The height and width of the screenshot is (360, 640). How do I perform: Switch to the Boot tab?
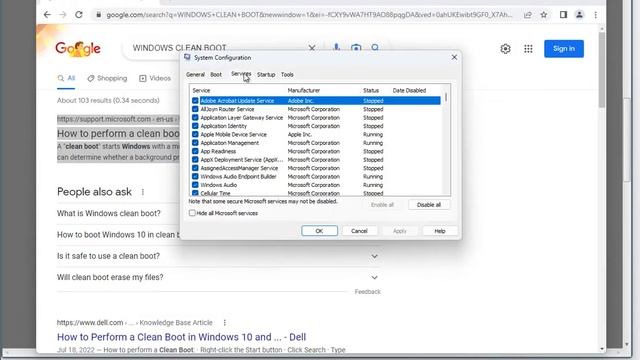(216, 75)
